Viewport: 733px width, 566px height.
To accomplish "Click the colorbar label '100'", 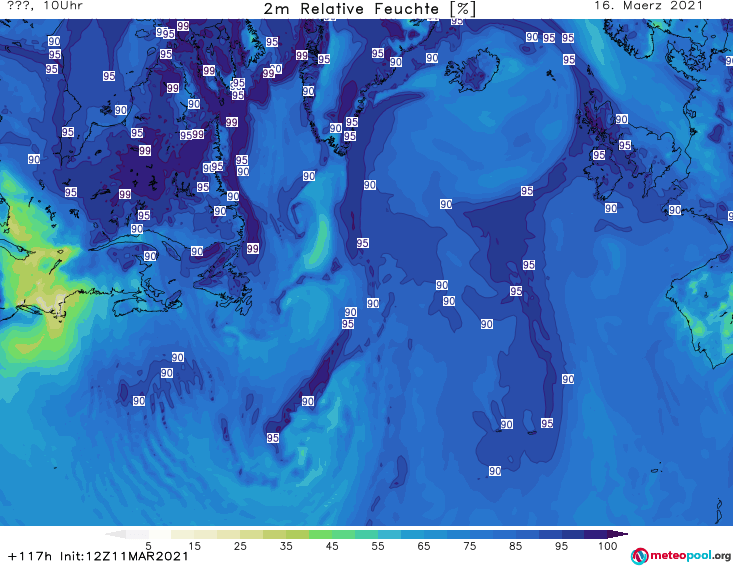I will [x=608, y=546].
